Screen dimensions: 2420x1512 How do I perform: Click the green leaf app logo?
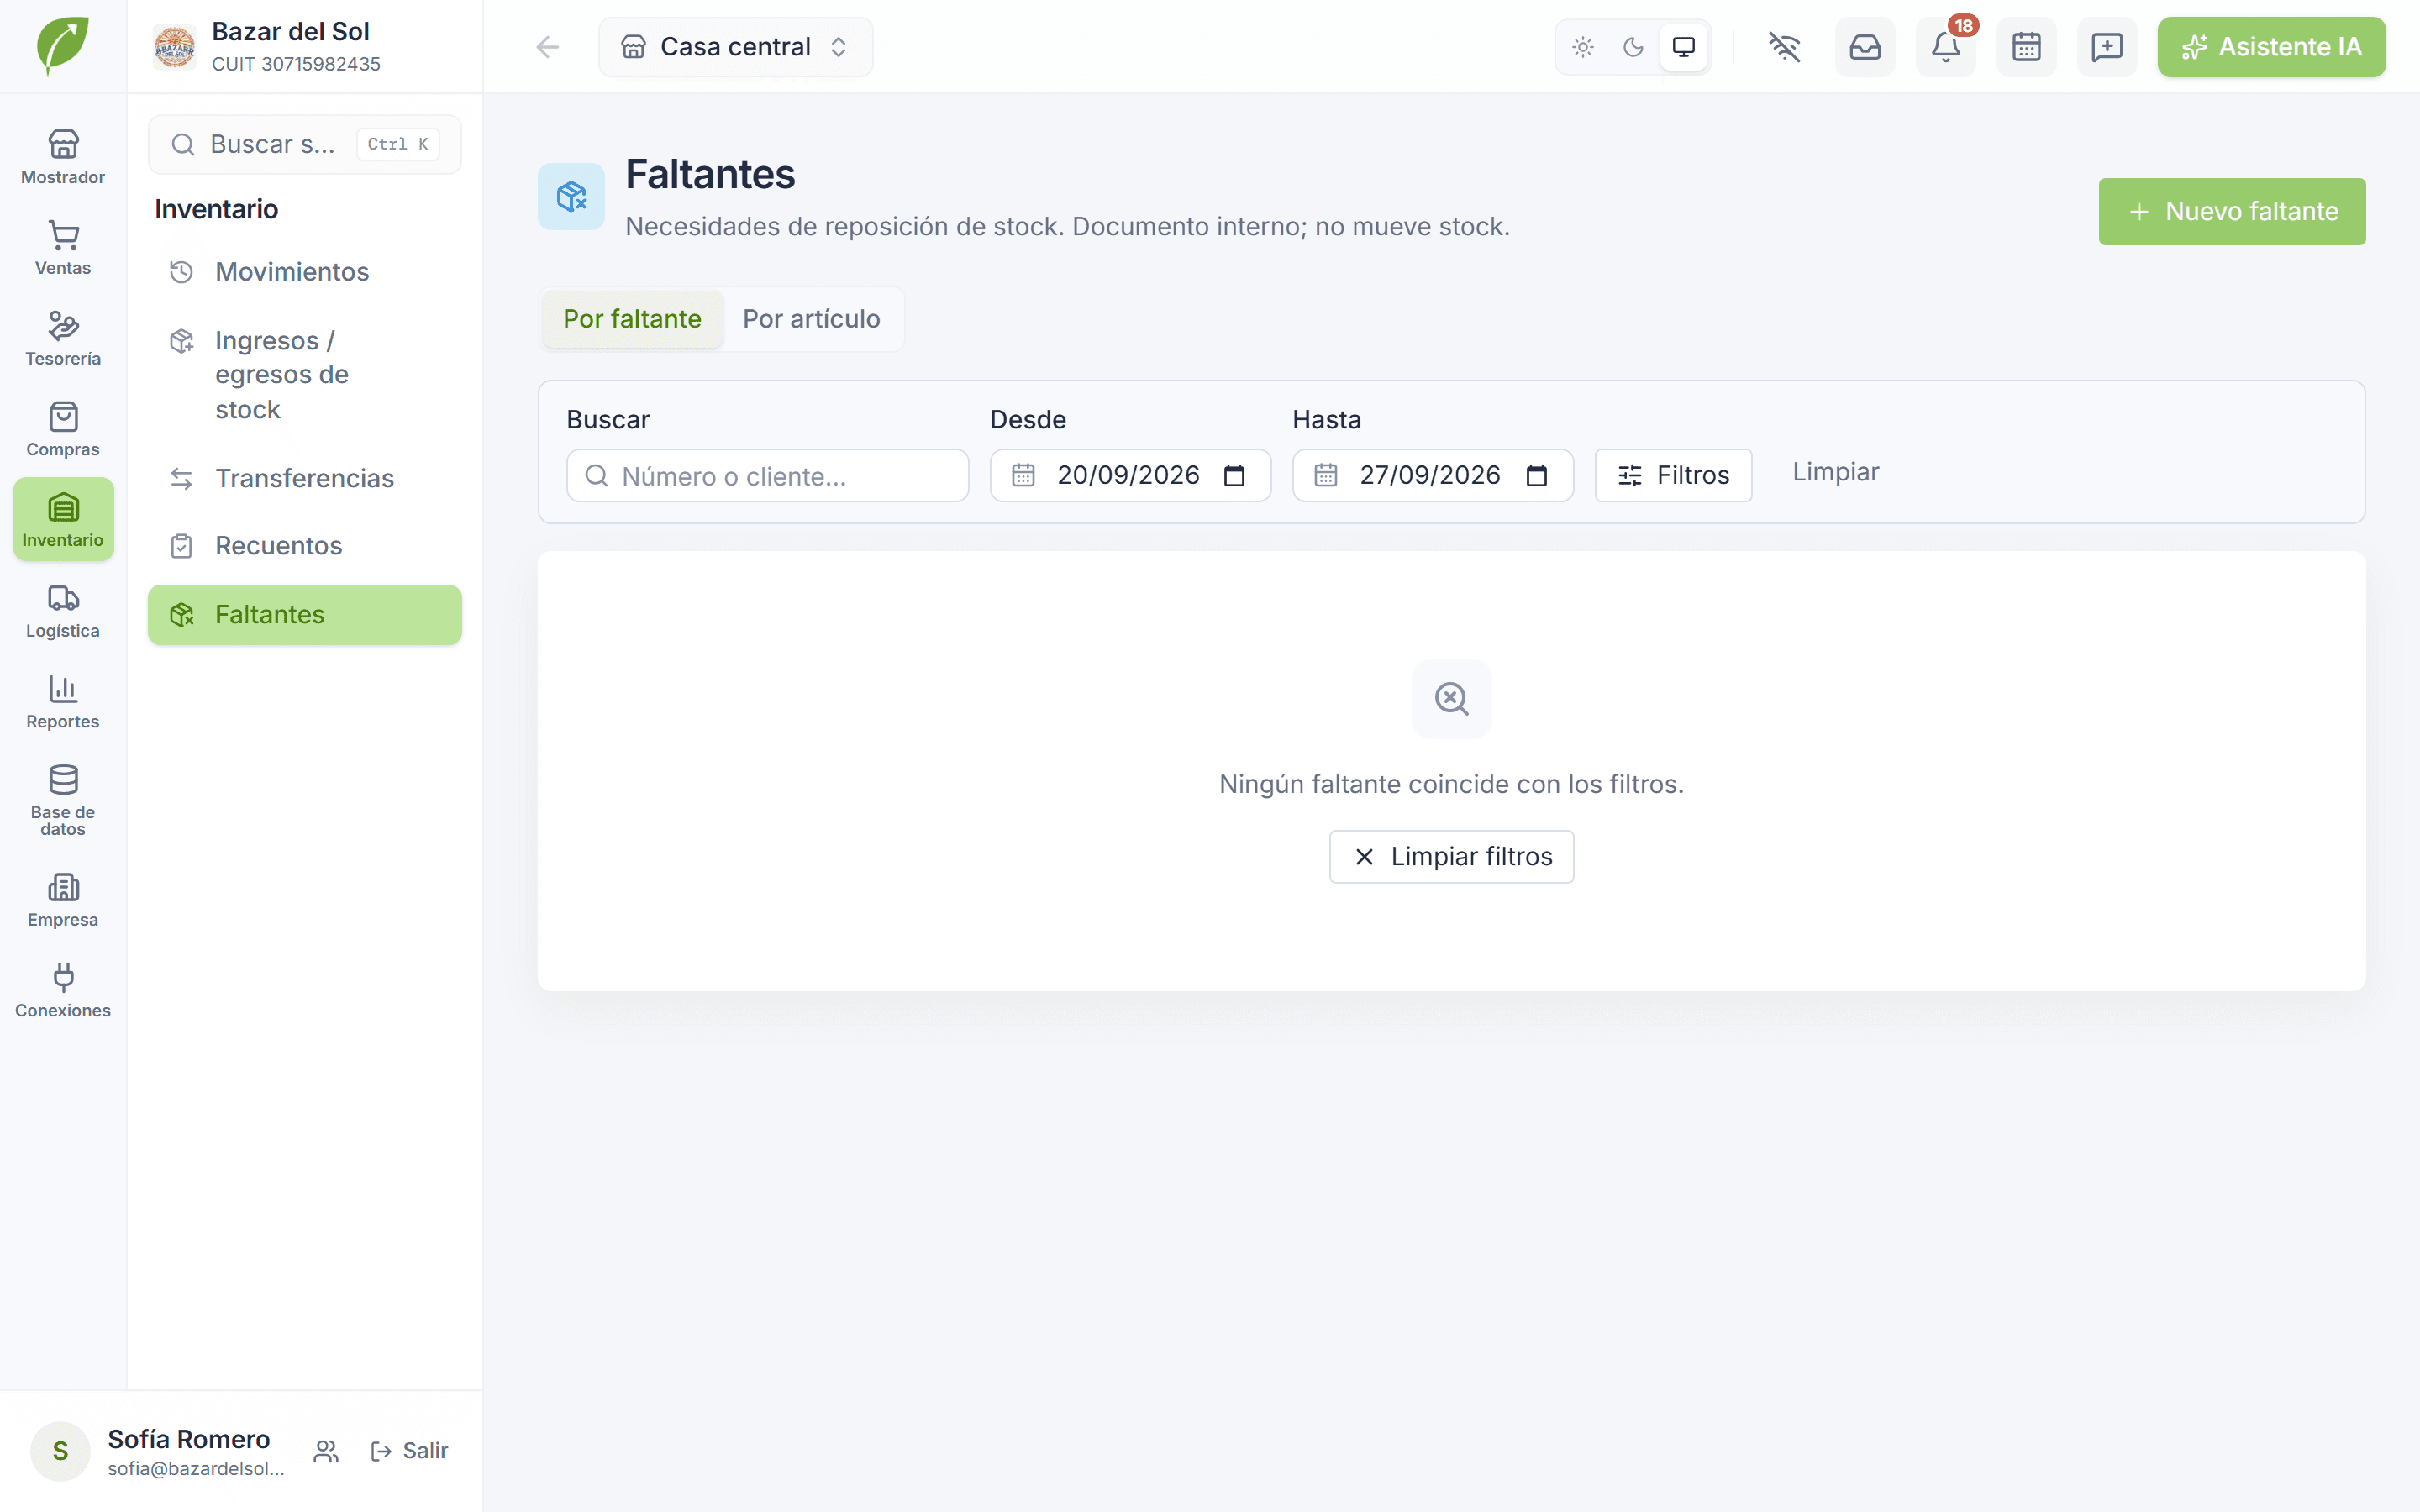tap(62, 46)
